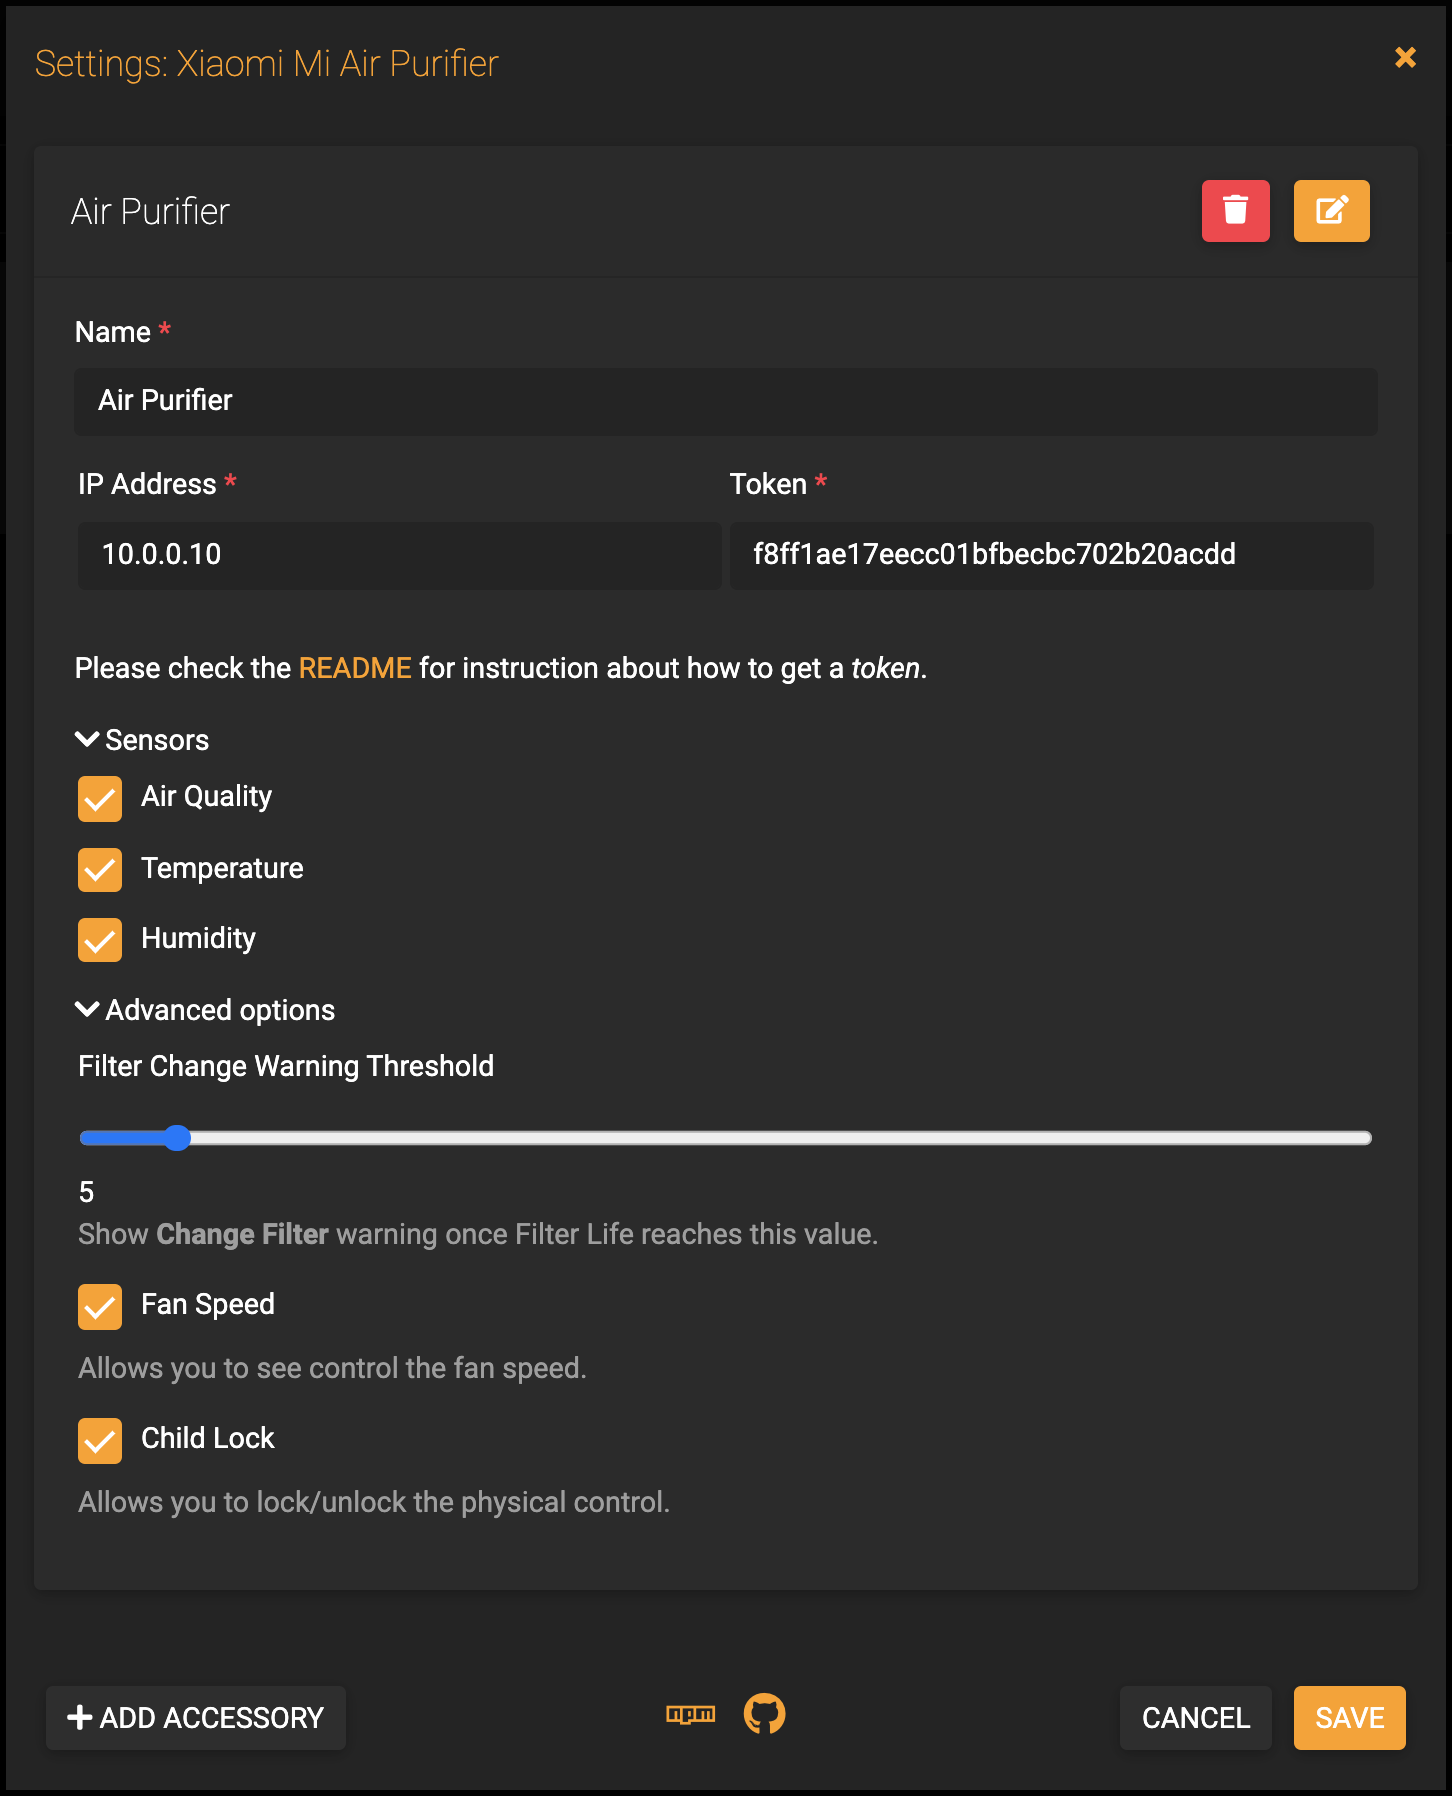
Task: Close the settings dialog with X icon
Action: pyautogui.click(x=1405, y=58)
